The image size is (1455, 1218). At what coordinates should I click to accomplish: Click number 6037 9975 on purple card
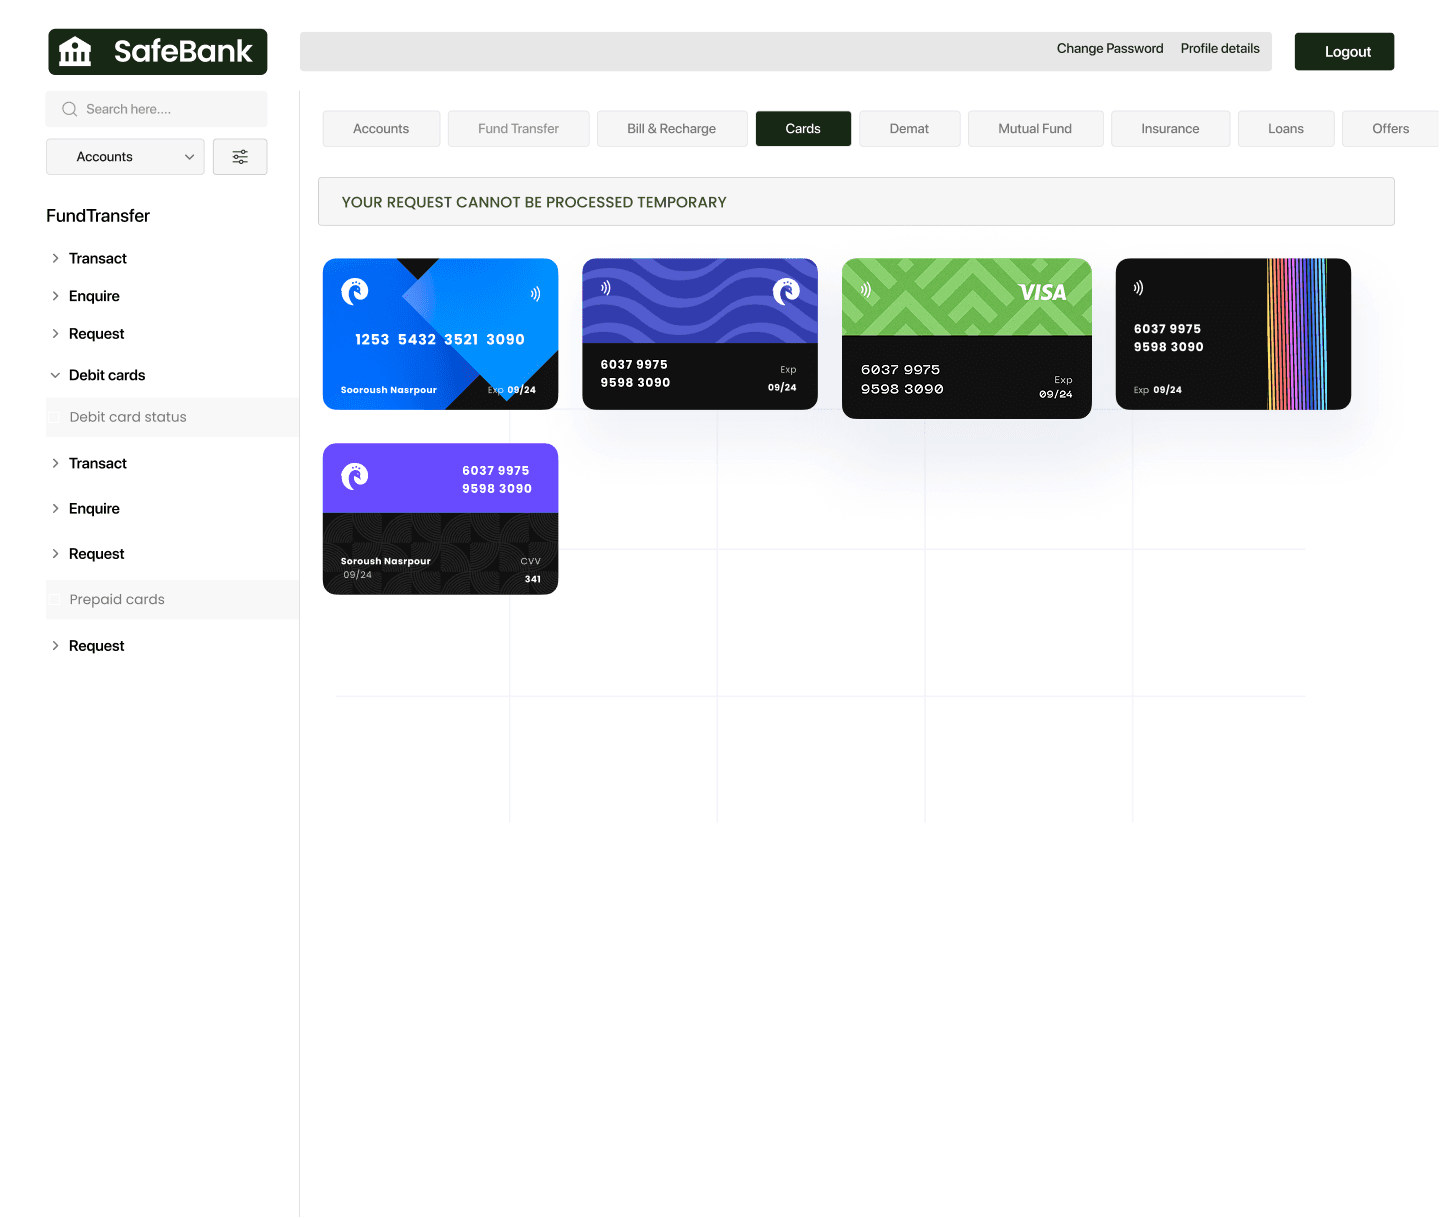tap(496, 471)
